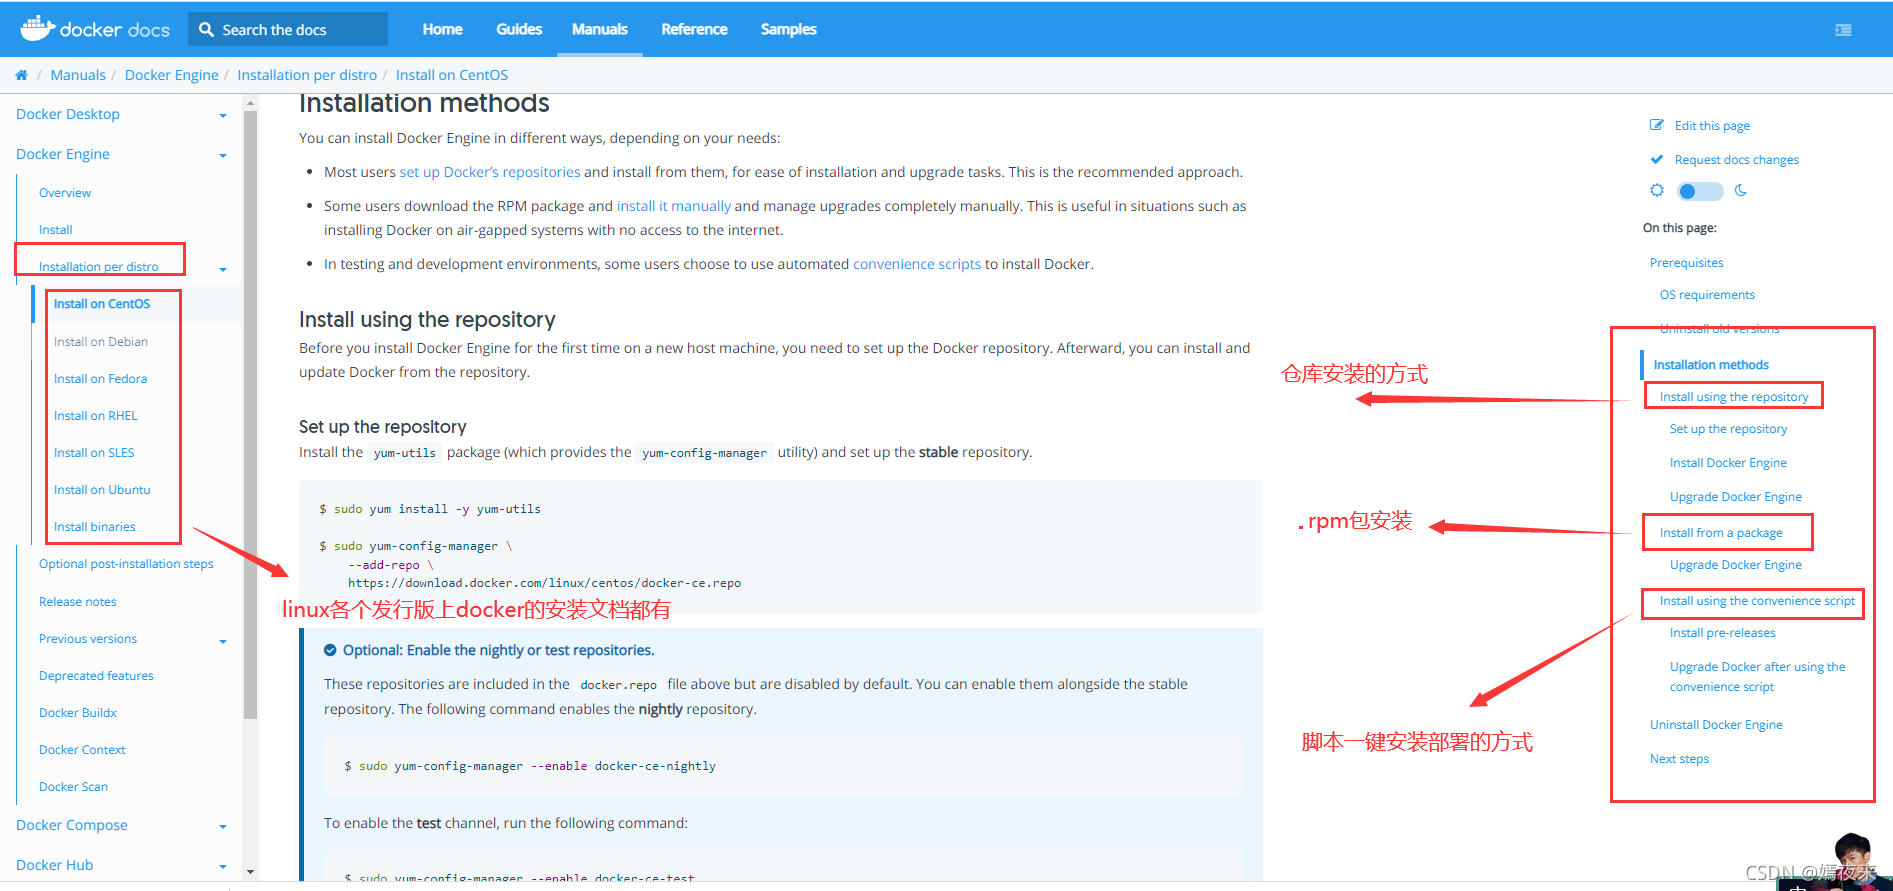Screen dimensions: 1893x891
Task: Click Edit this page link
Action: [x=1712, y=126]
